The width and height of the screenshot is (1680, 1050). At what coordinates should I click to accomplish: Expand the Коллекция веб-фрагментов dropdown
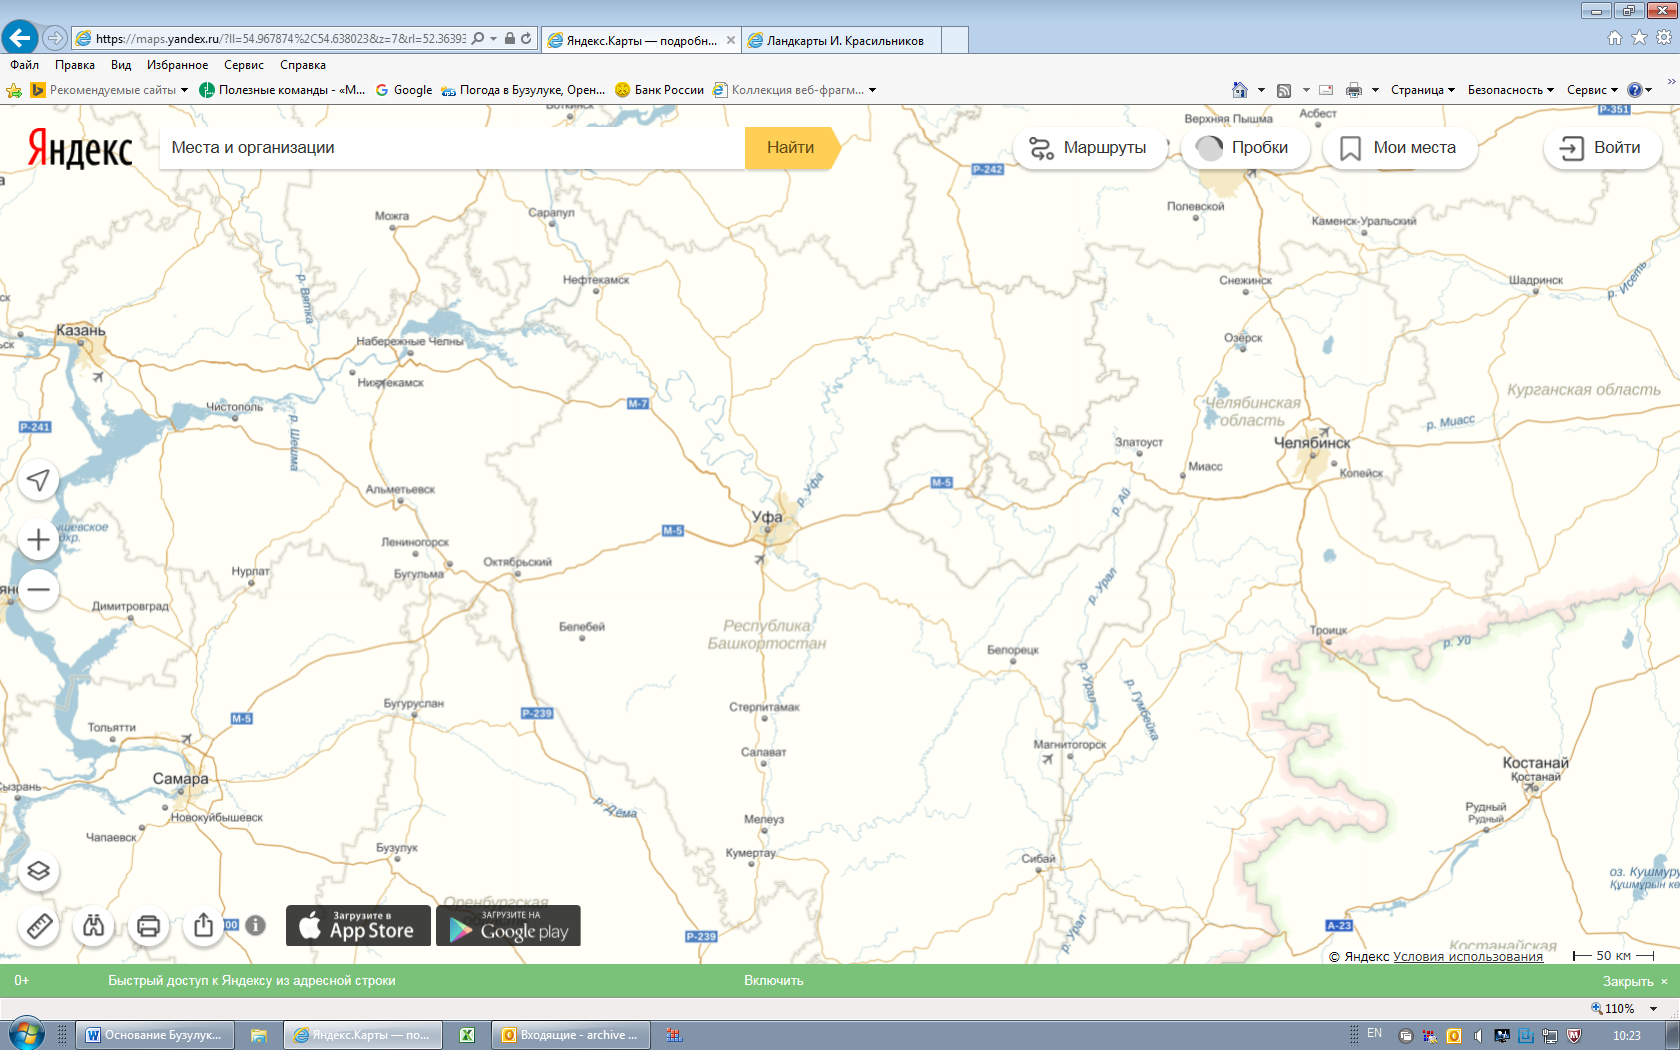873,90
